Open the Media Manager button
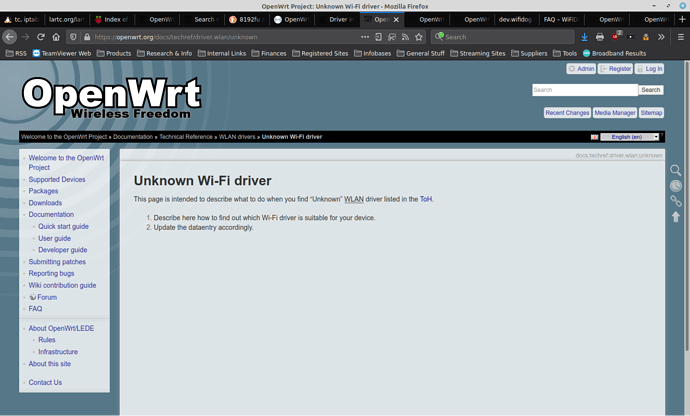690x416 pixels. 615,113
